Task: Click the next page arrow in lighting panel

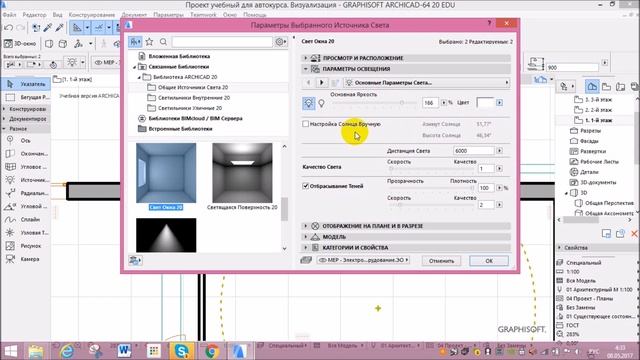Action: [322, 83]
